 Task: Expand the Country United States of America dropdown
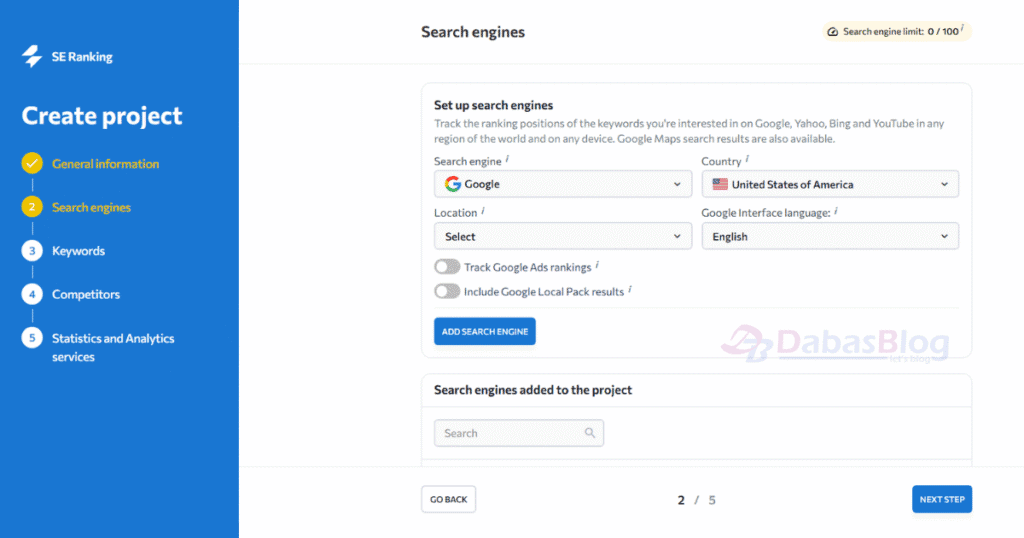tap(830, 184)
